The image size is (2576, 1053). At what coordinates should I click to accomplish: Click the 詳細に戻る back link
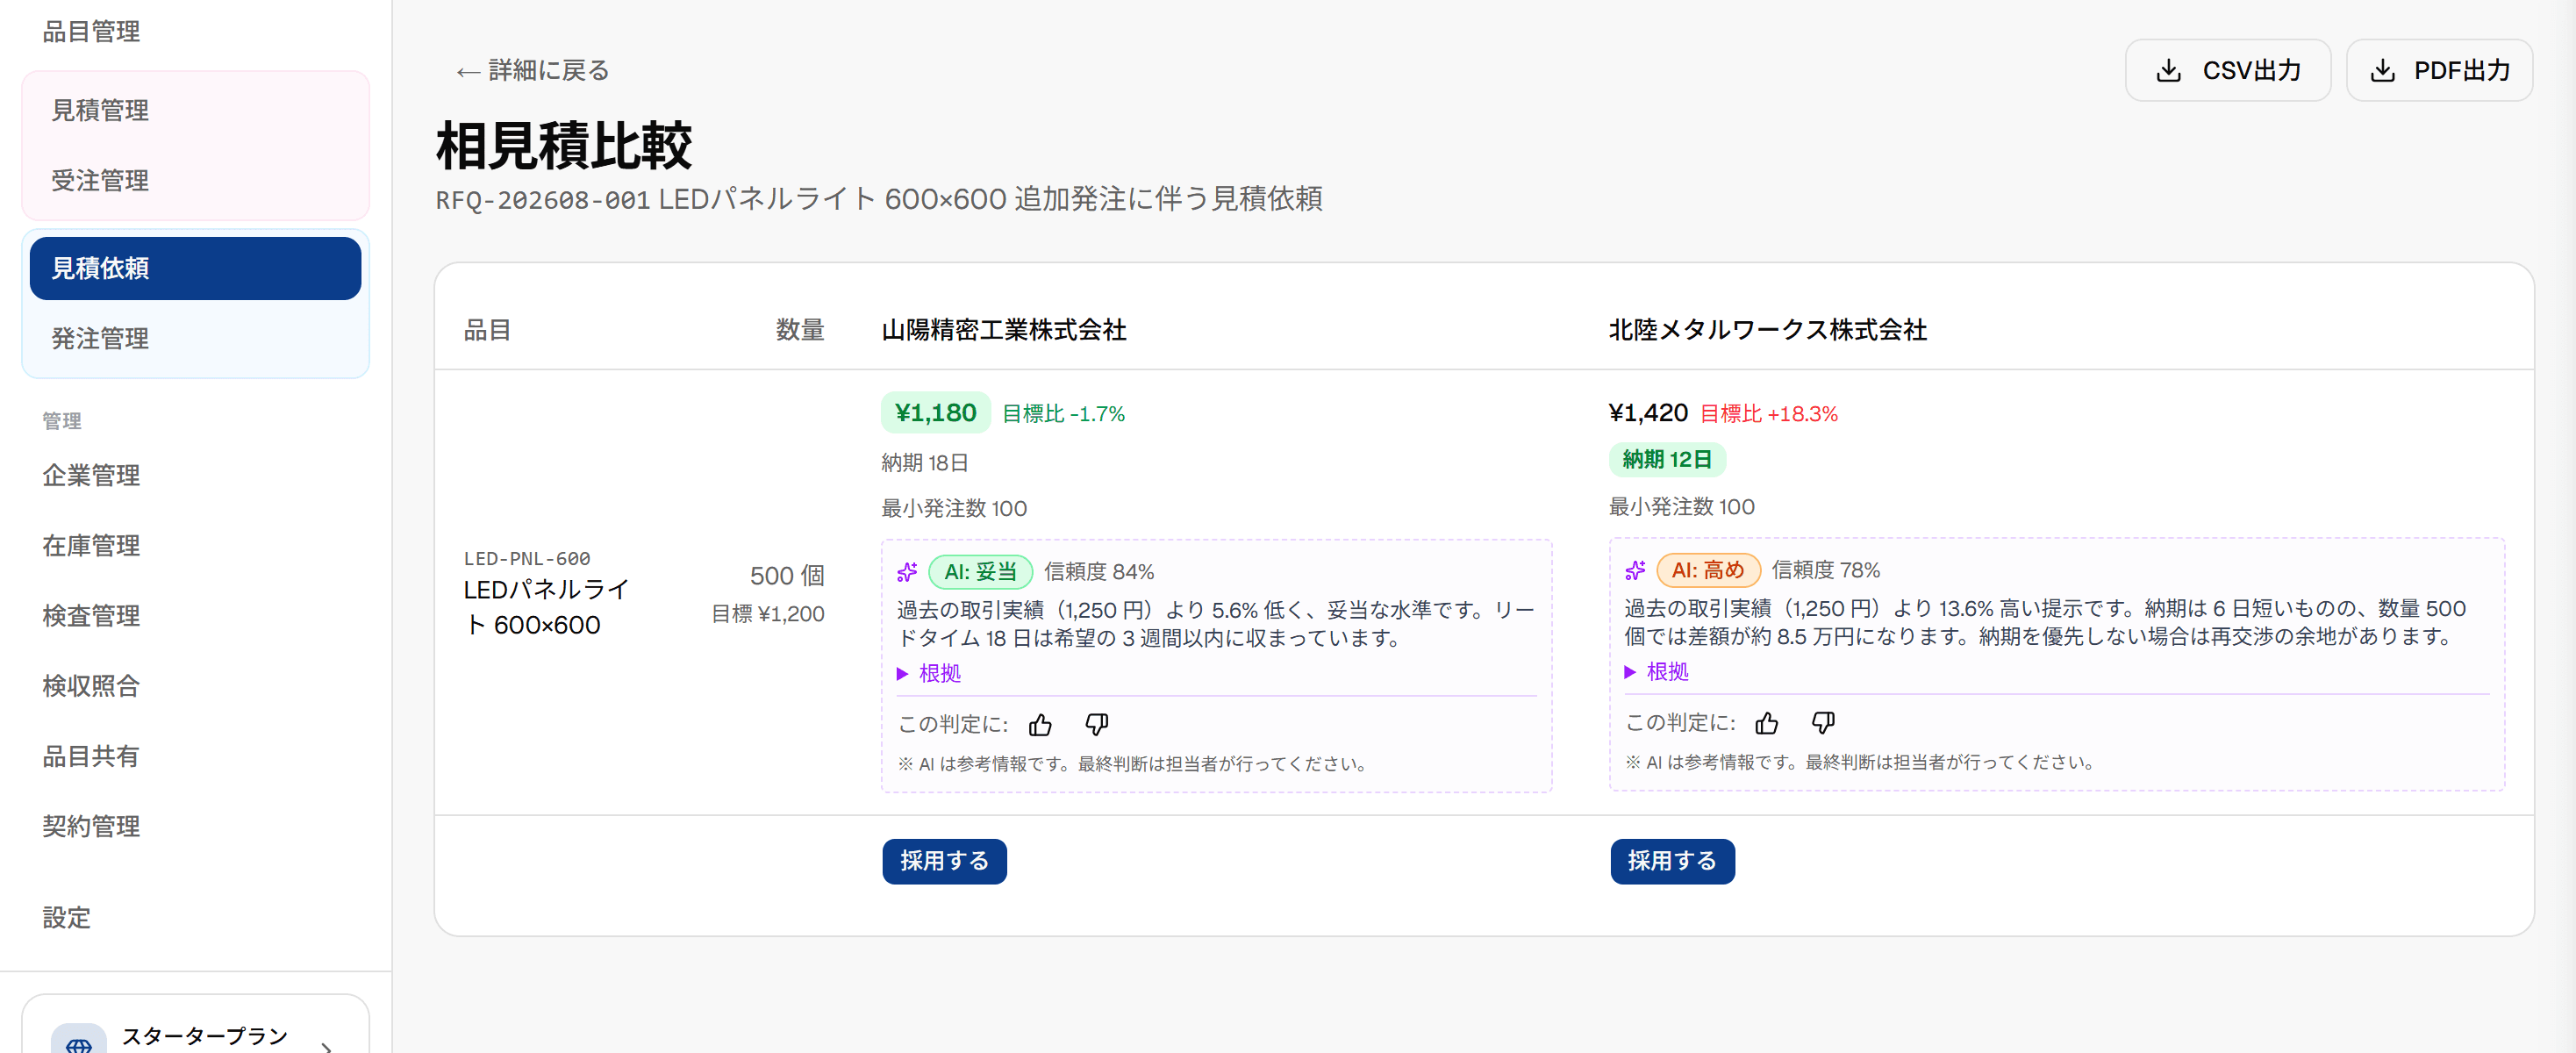533,70
